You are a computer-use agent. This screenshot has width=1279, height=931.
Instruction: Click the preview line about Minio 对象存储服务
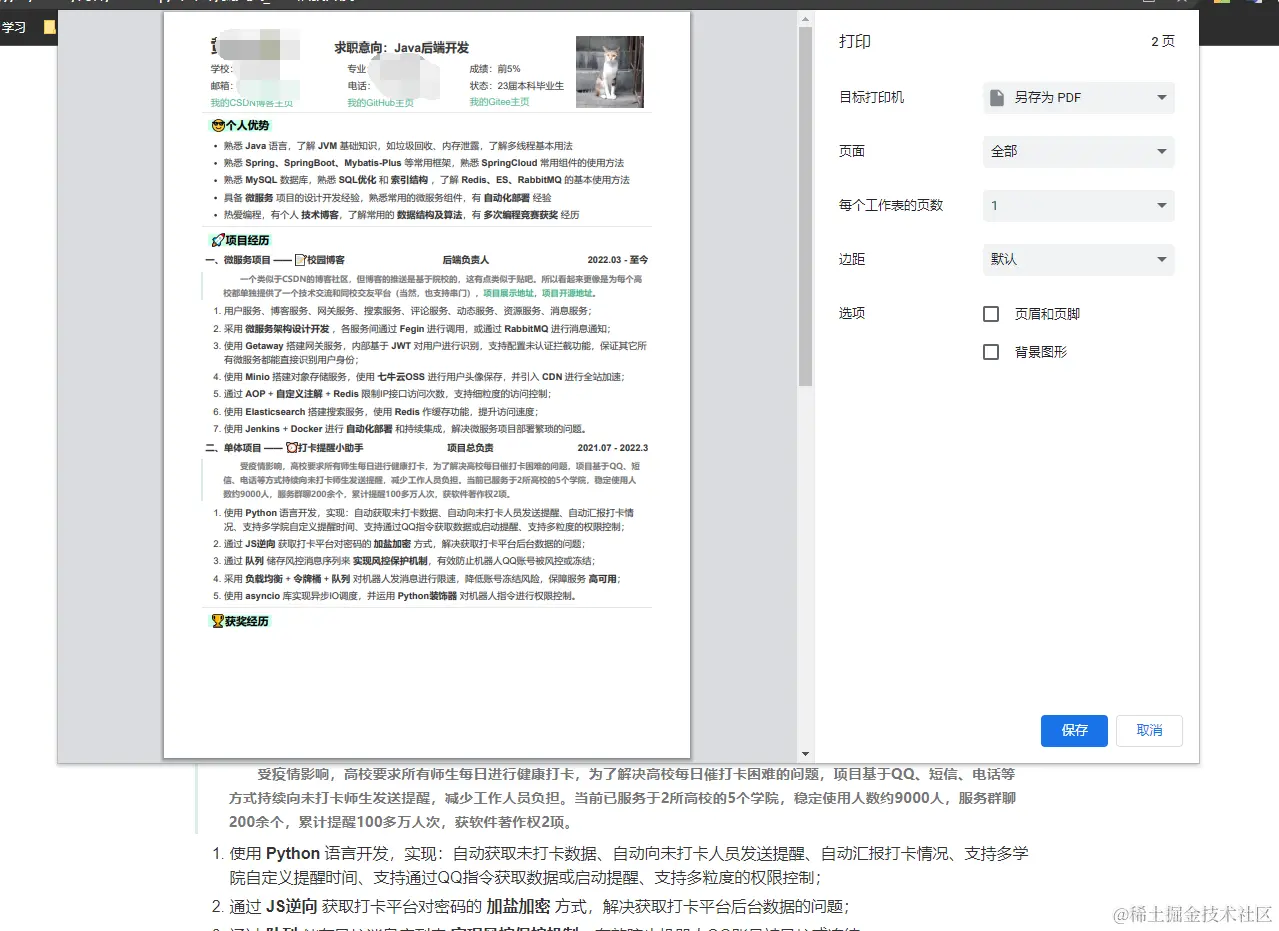point(423,377)
